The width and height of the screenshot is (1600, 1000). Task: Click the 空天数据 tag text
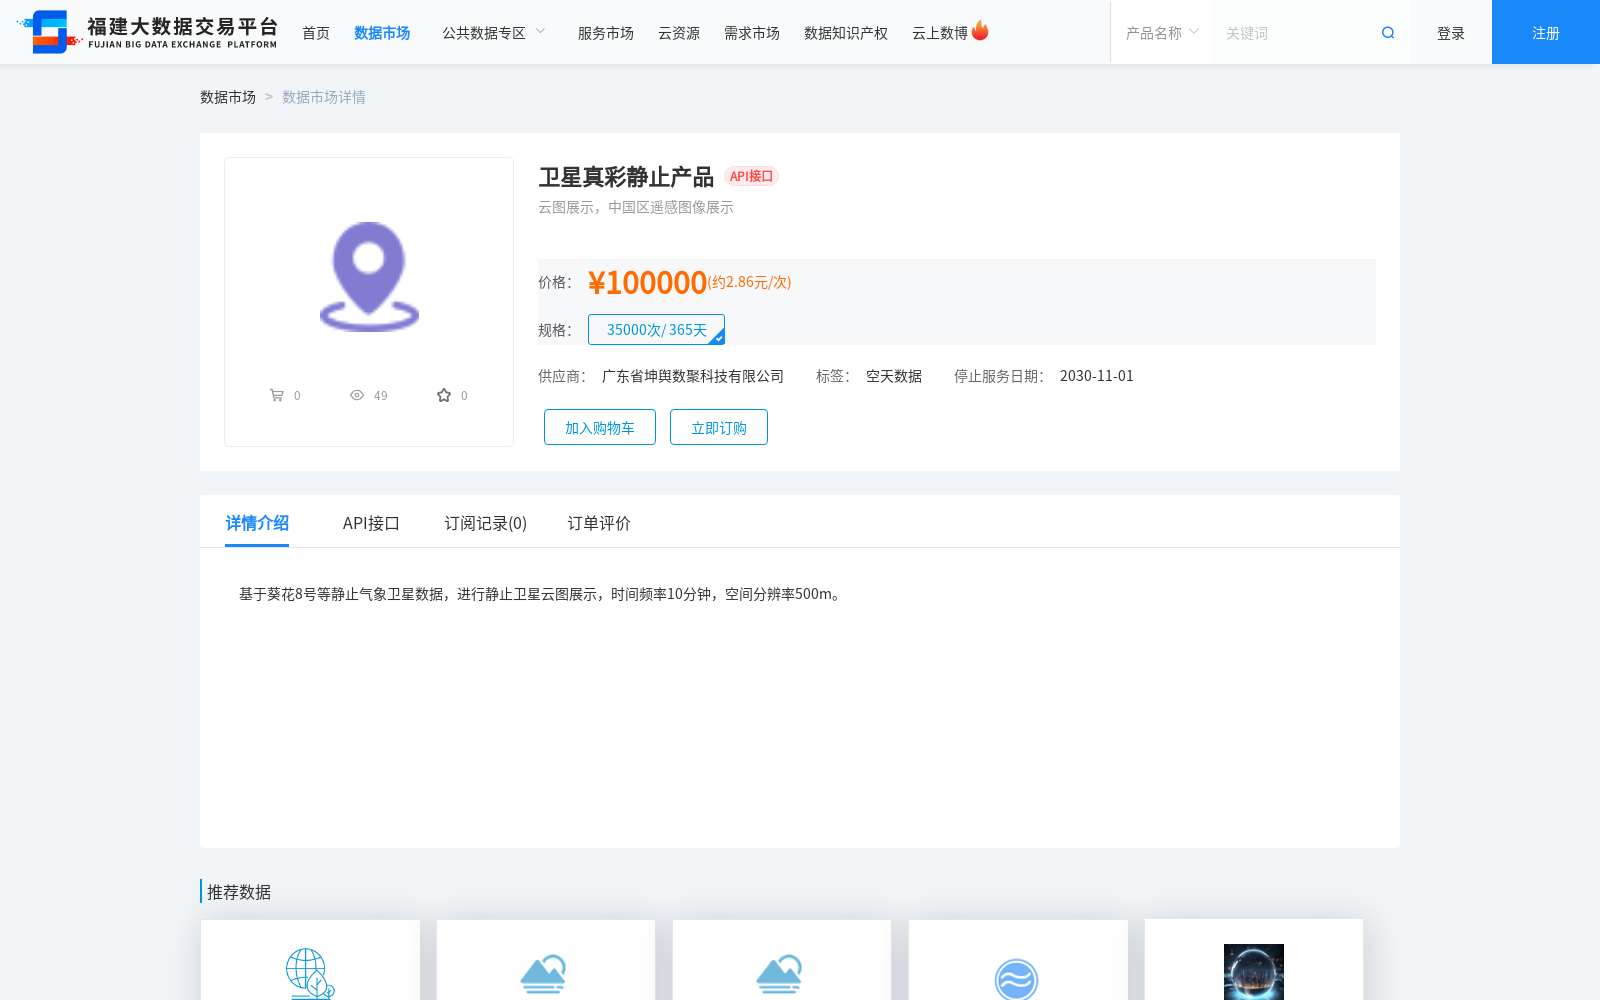click(x=894, y=376)
